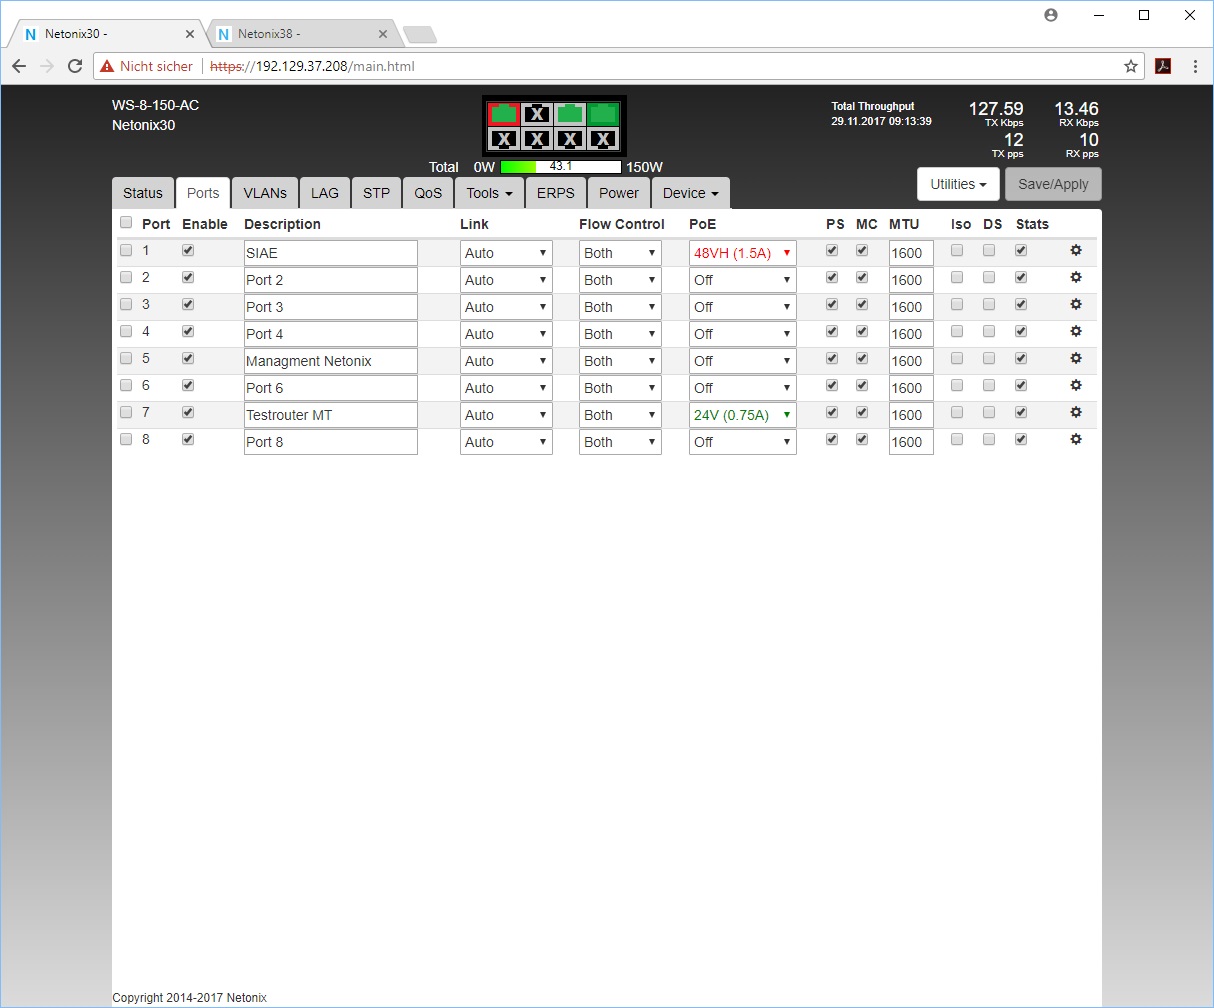Viewport: 1214px width, 1008px height.
Task: Click the gear icon for port 1
Action: pyautogui.click(x=1076, y=251)
